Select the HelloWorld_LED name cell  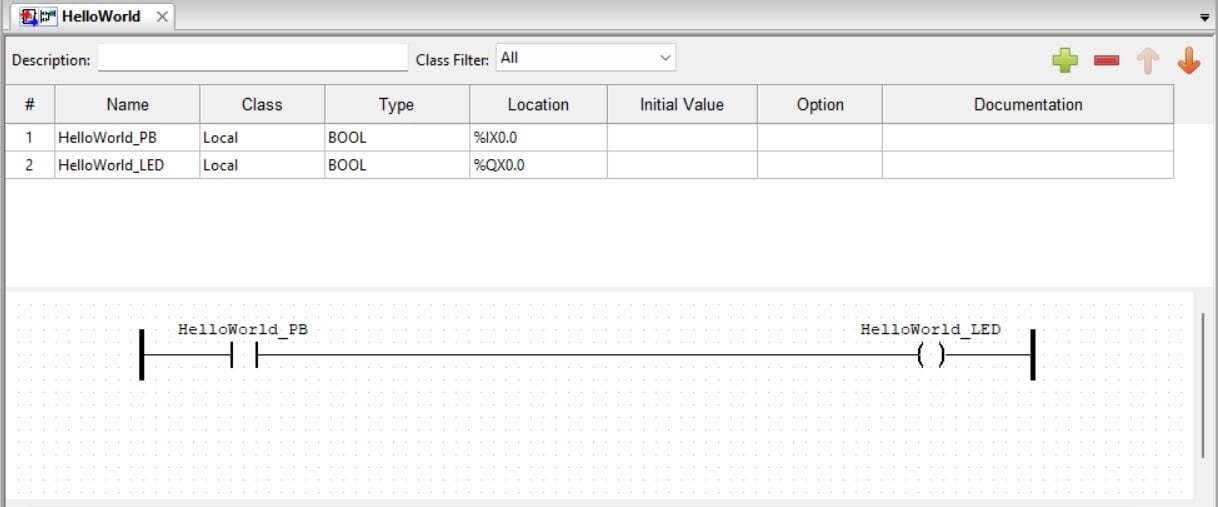tap(127, 165)
